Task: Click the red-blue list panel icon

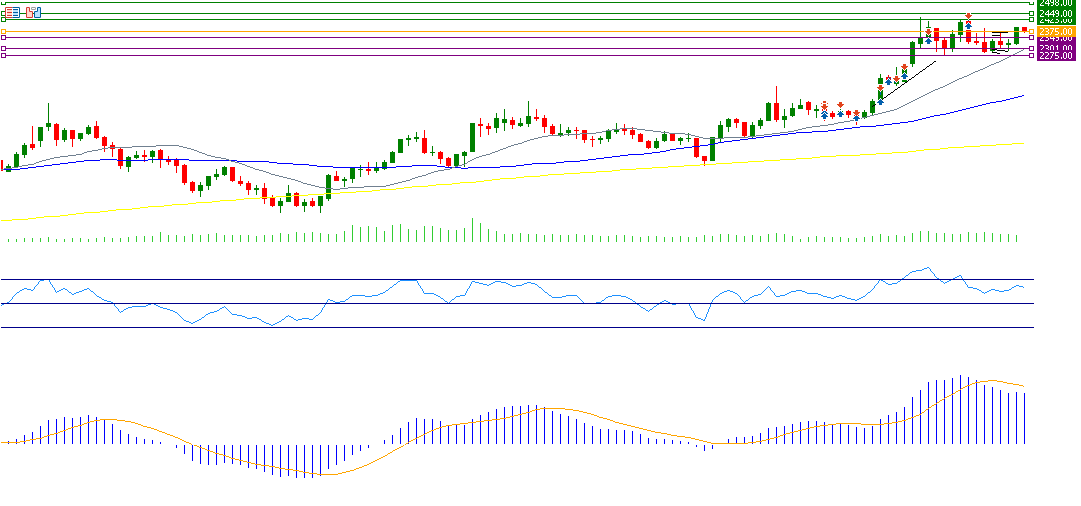Action: click(13, 12)
